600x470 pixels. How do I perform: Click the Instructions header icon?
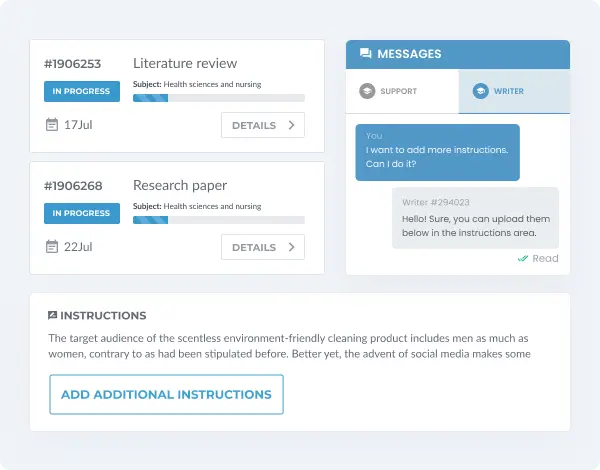52,315
